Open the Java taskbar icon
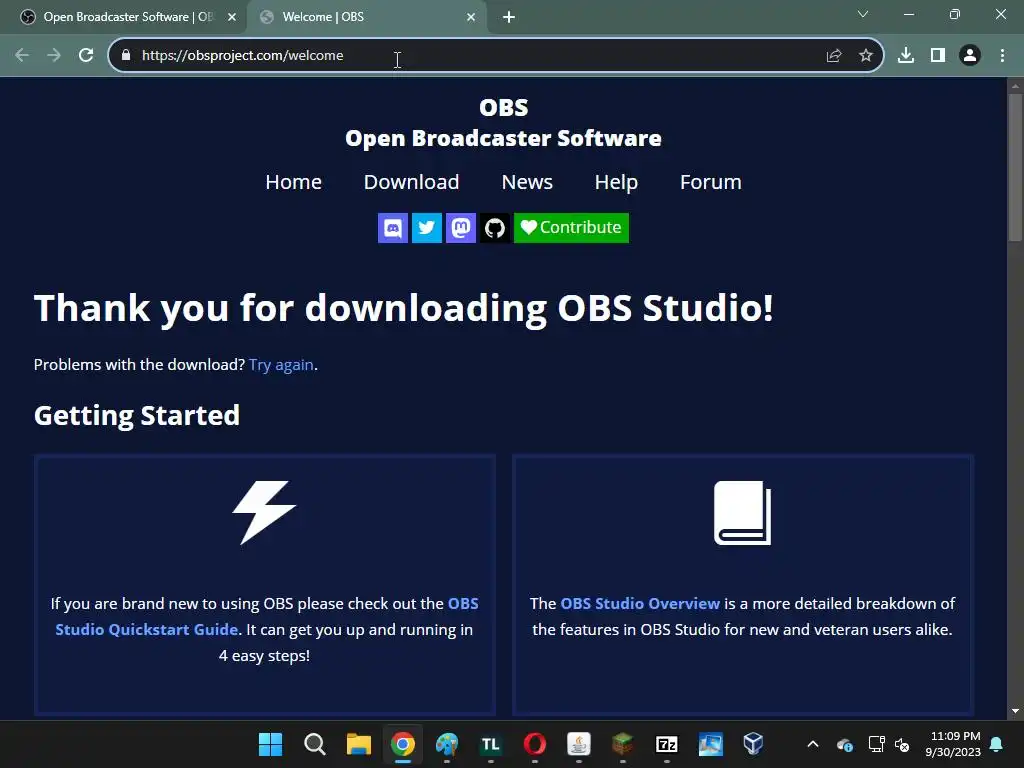This screenshot has height=768, width=1024. [x=579, y=744]
